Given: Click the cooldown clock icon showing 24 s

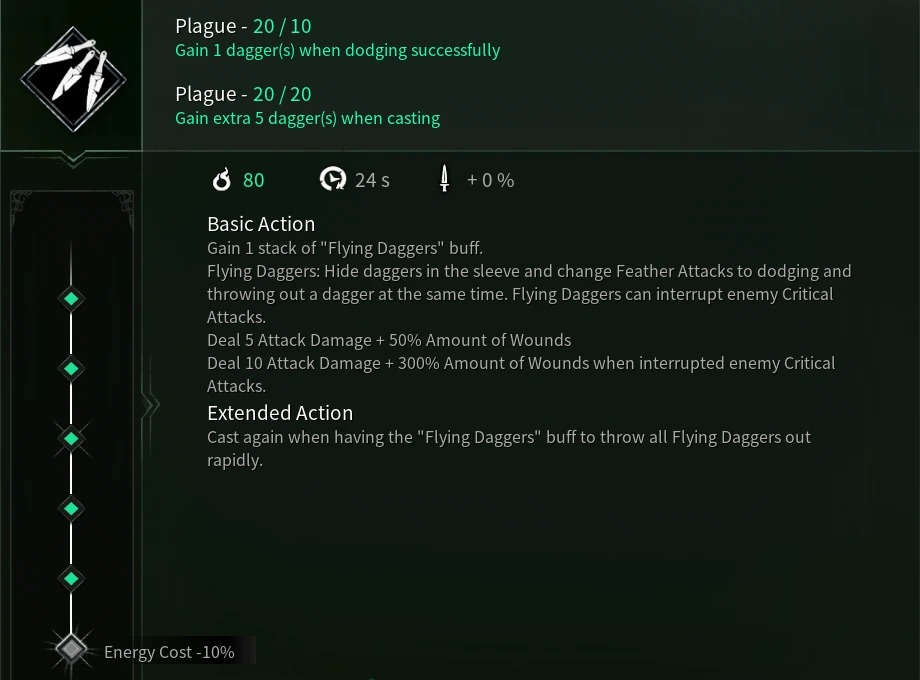Looking at the screenshot, I should click(x=332, y=179).
